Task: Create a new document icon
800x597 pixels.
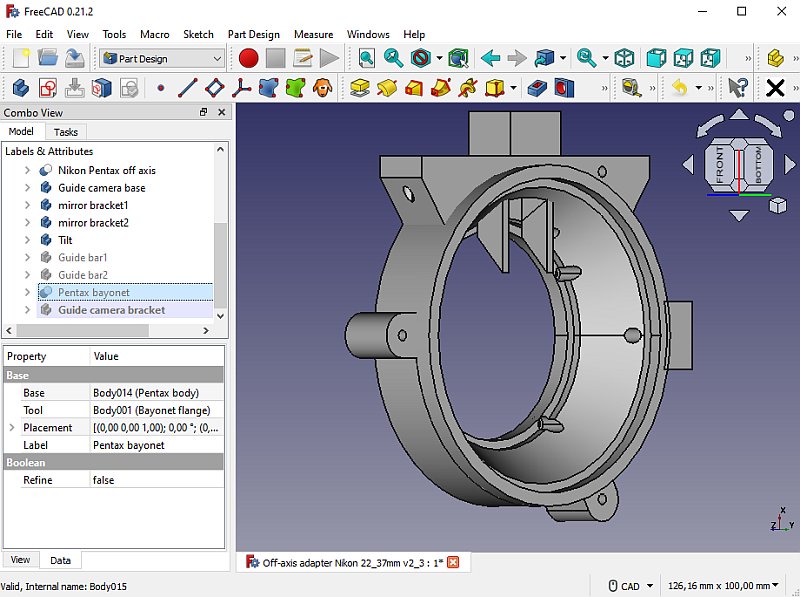Action: pyautogui.click(x=21, y=58)
